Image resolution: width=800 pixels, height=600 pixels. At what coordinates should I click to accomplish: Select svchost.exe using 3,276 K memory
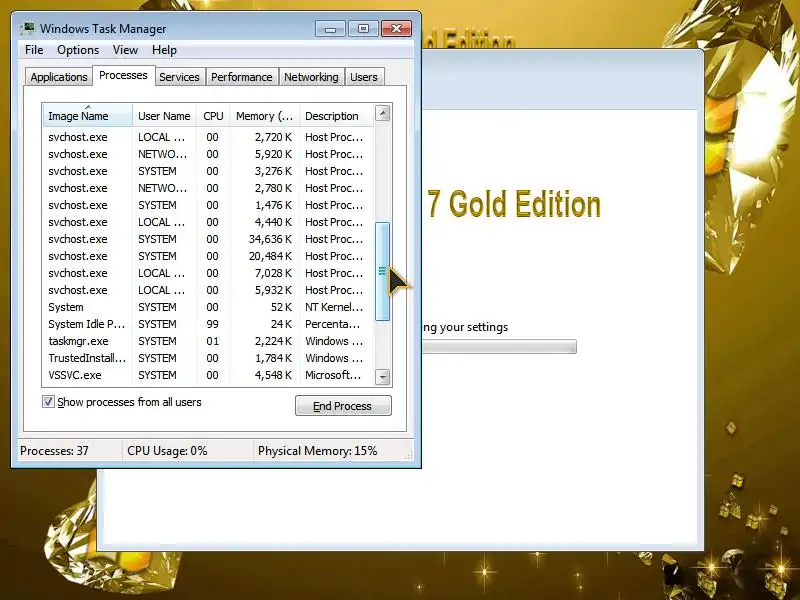[x=209, y=171]
